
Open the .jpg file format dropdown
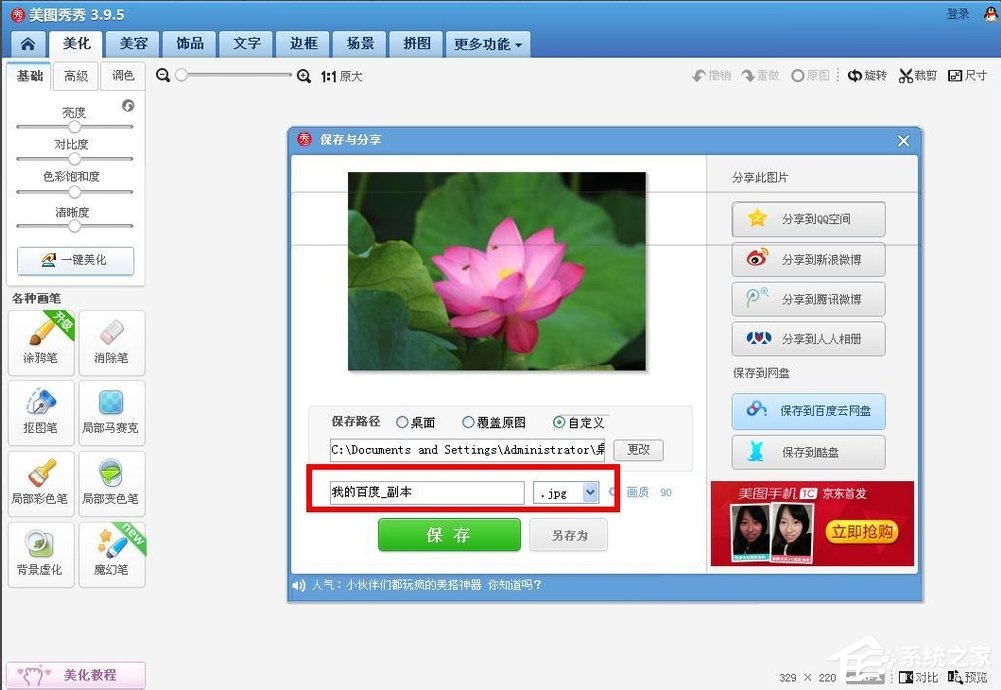tap(571, 492)
